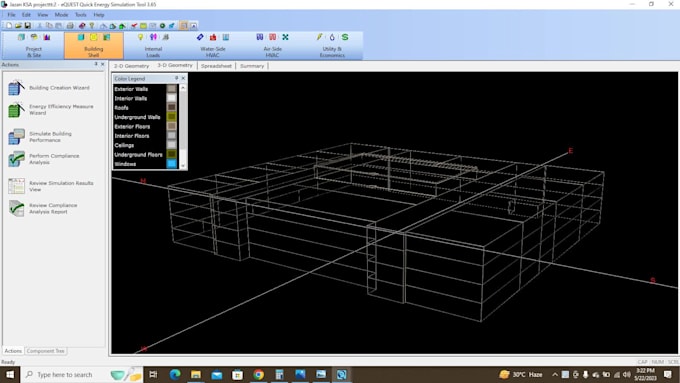This screenshot has width=680, height=383.
Task: Open the Edit menu
Action: (x=26, y=15)
